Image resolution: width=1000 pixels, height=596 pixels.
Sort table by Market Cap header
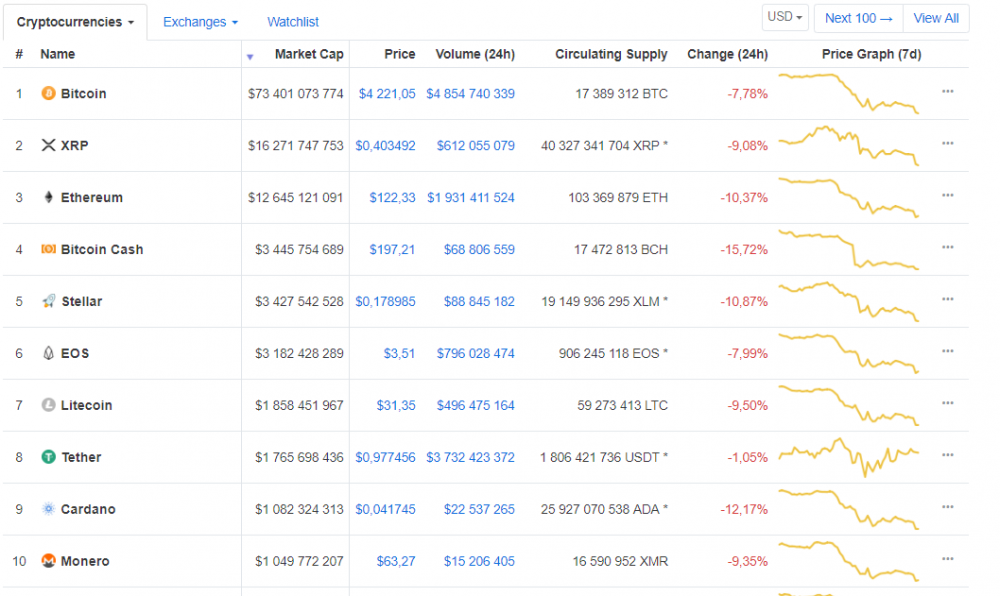pyautogui.click(x=309, y=54)
